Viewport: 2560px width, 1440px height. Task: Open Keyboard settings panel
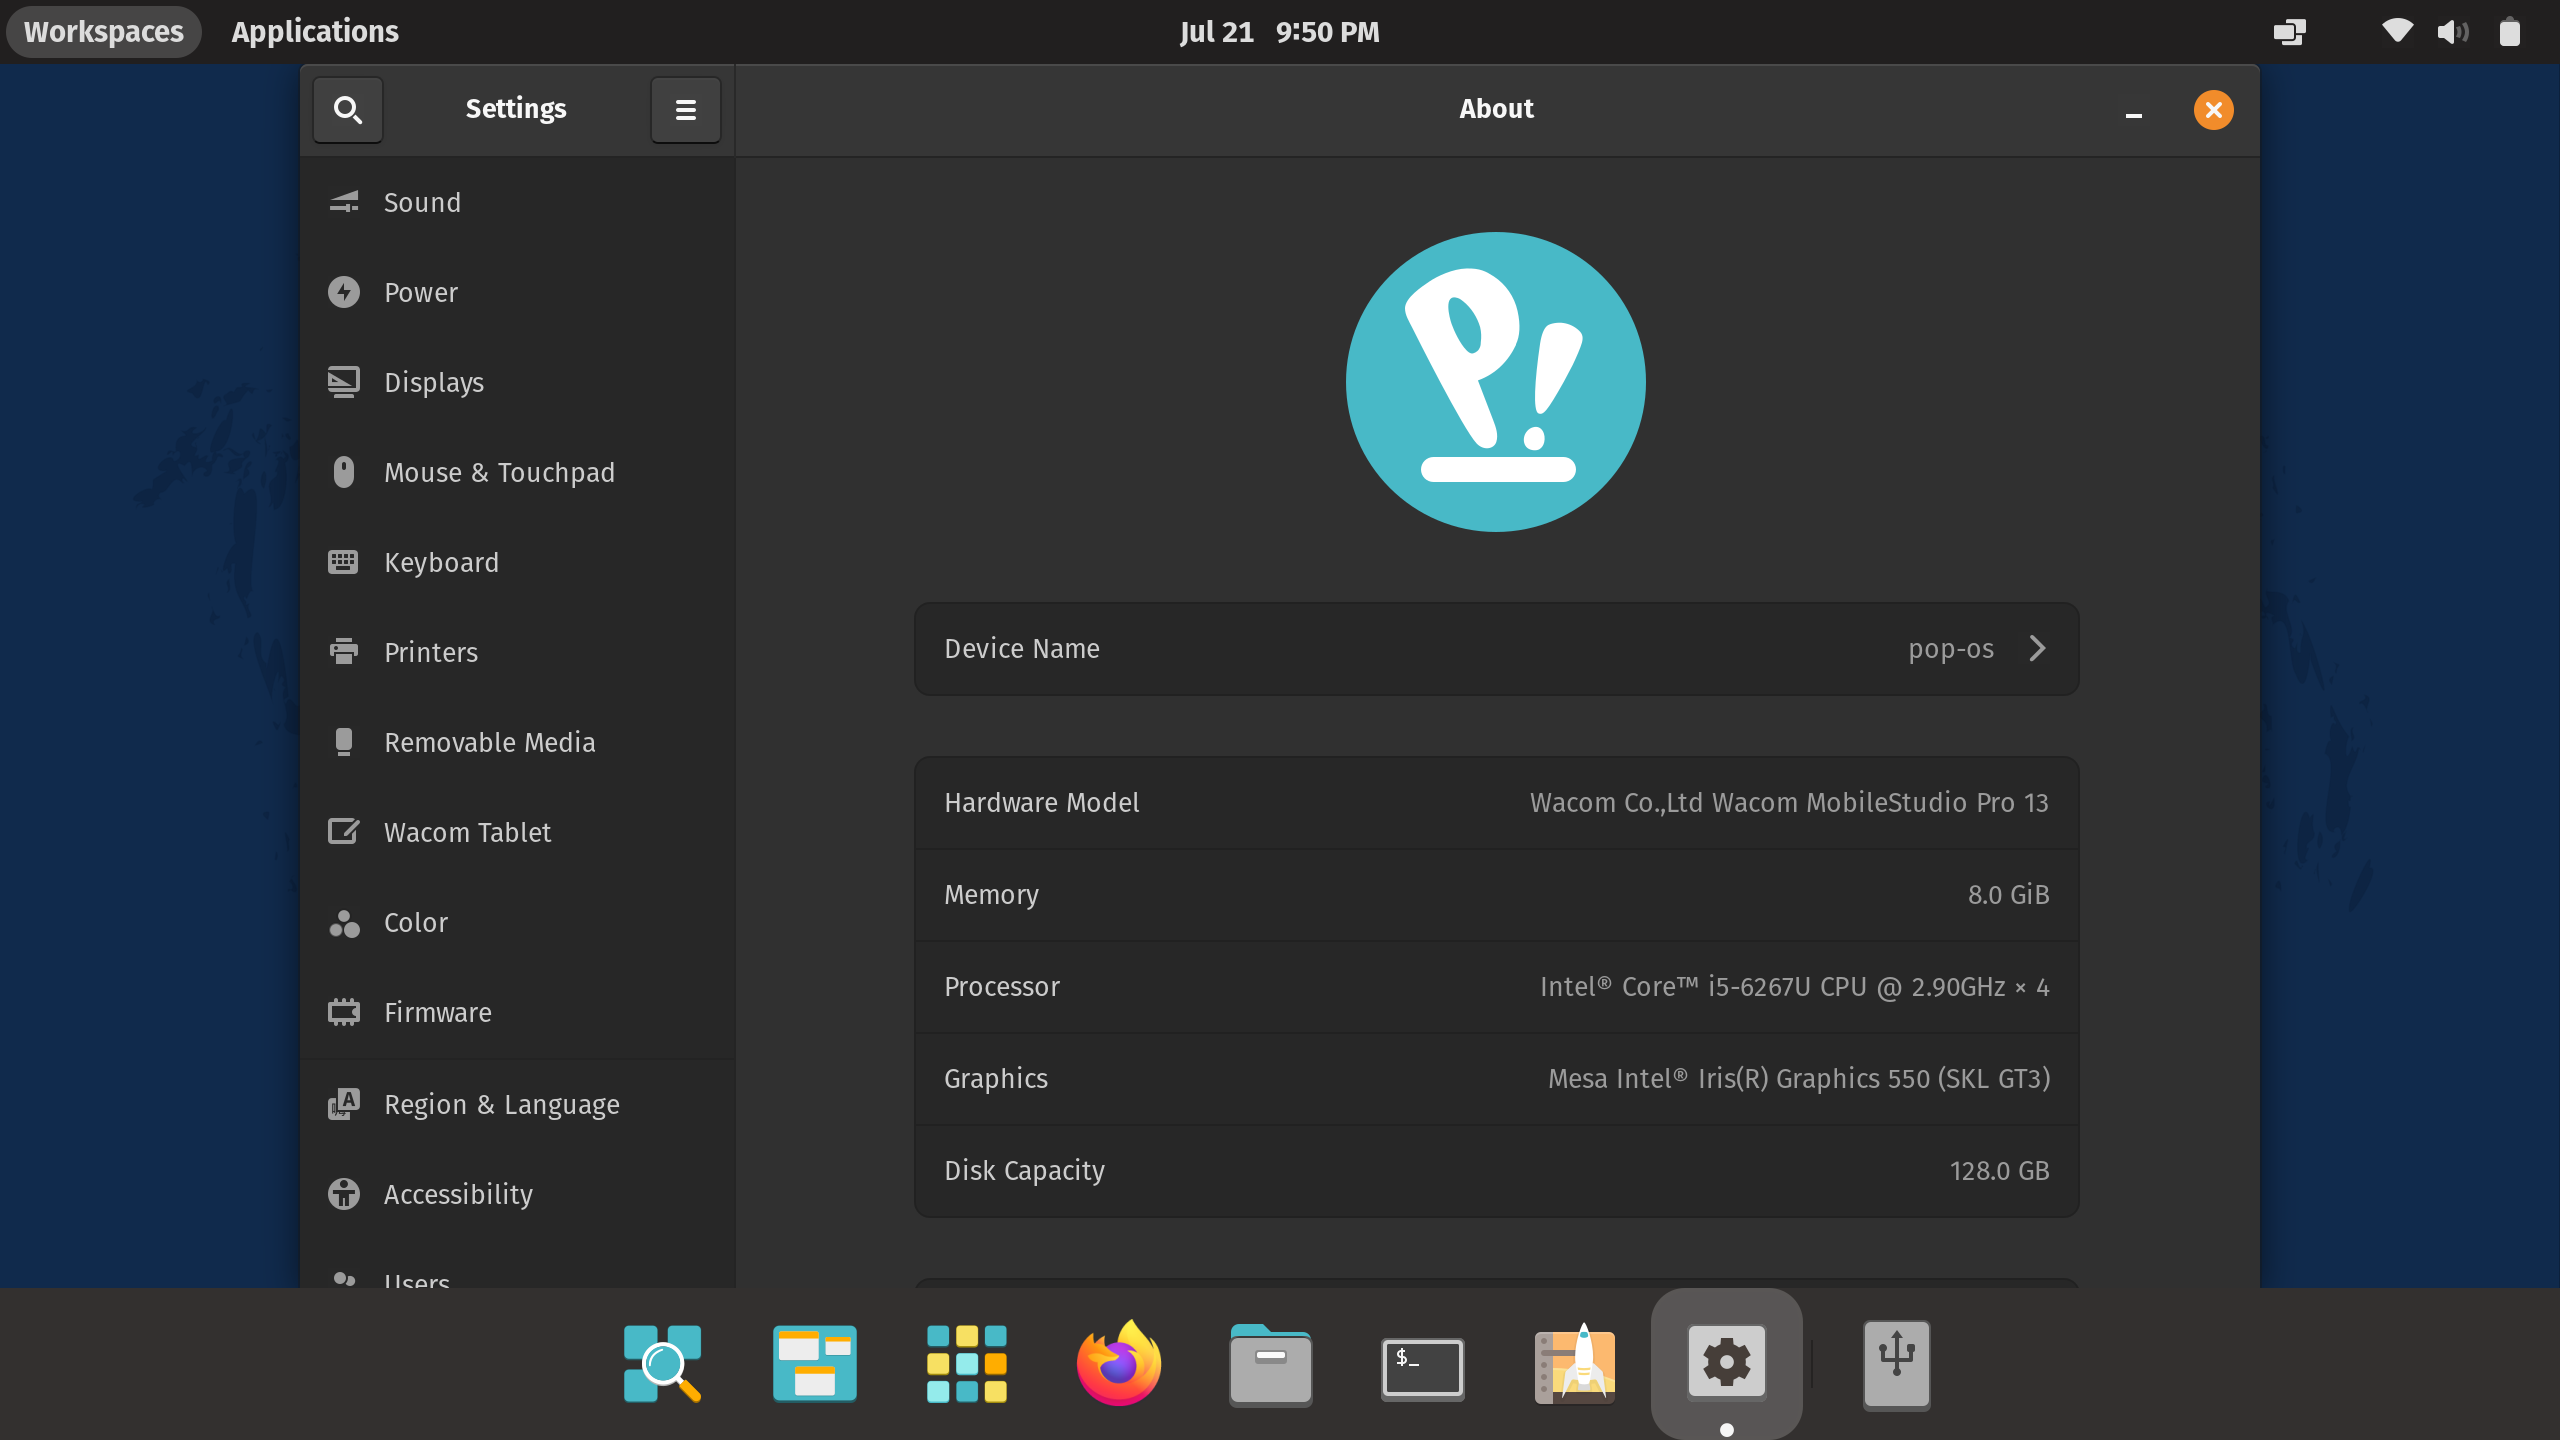click(x=440, y=563)
